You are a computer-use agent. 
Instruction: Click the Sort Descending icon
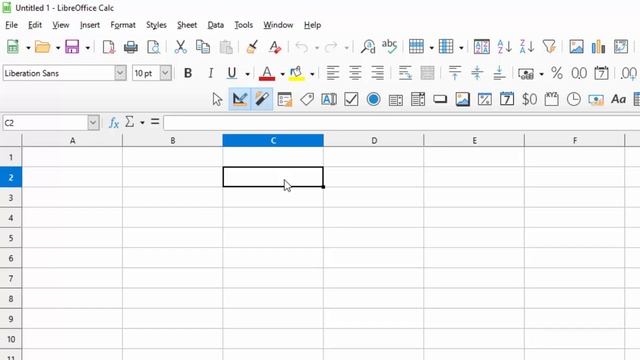point(527,47)
